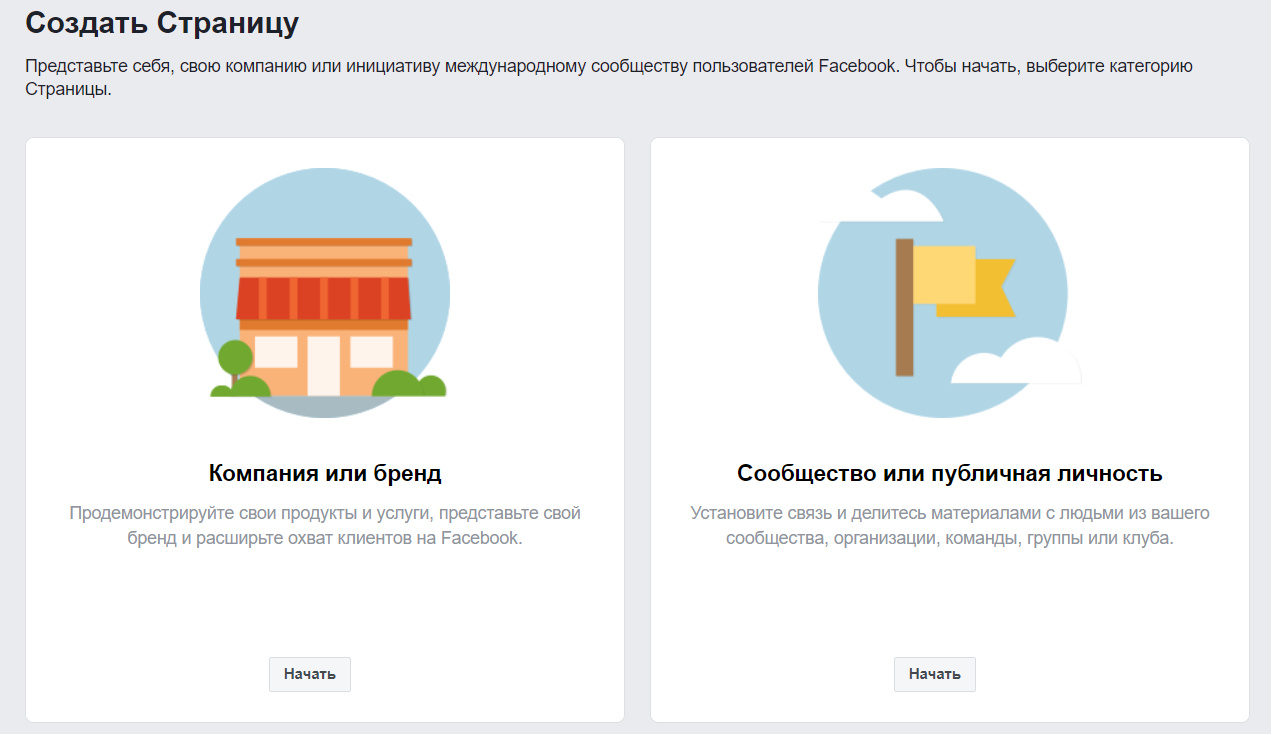Screen dimensions: 1272x735
Task: Click the white door of the store
Action: click(323, 365)
